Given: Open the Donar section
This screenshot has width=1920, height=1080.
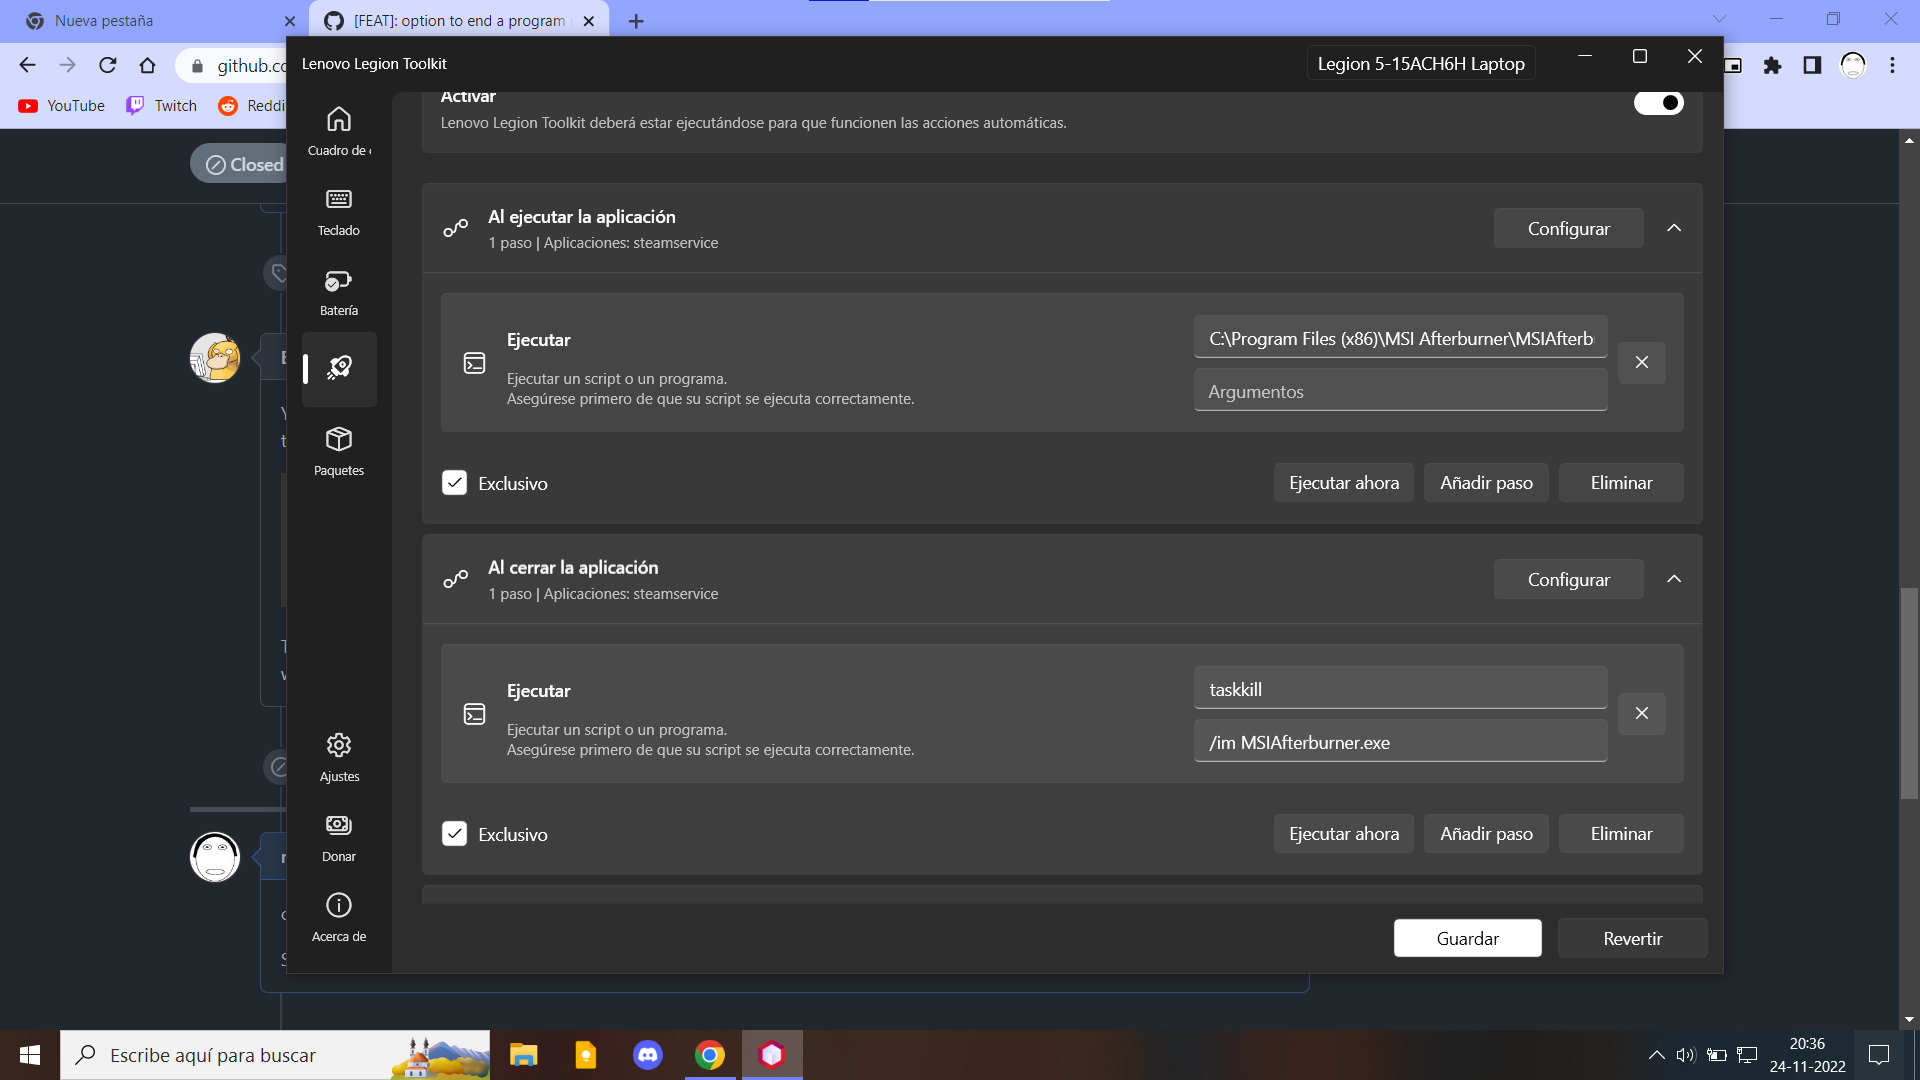Looking at the screenshot, I should coord(338,835).
